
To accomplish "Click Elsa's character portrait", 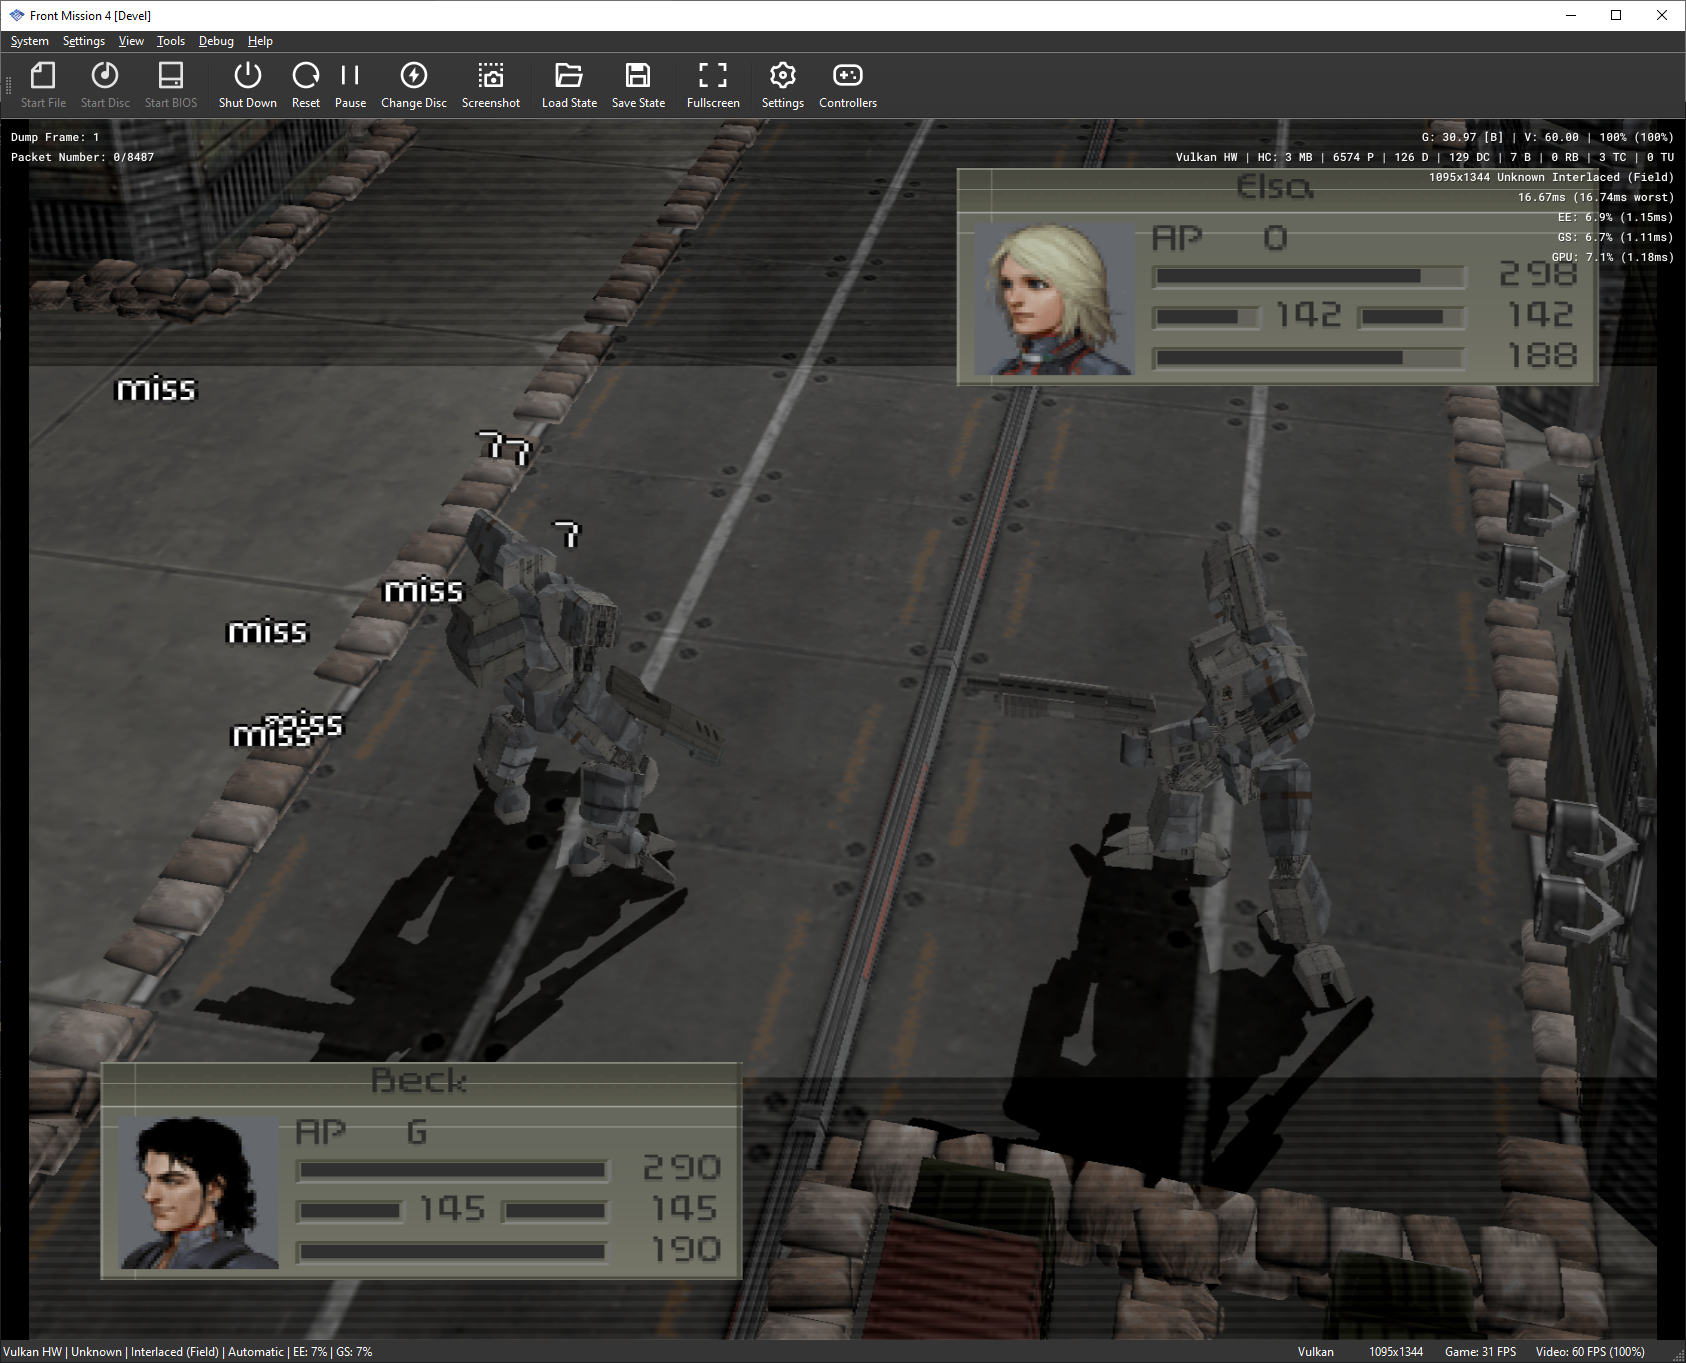I will click(x=1053, y=299).
